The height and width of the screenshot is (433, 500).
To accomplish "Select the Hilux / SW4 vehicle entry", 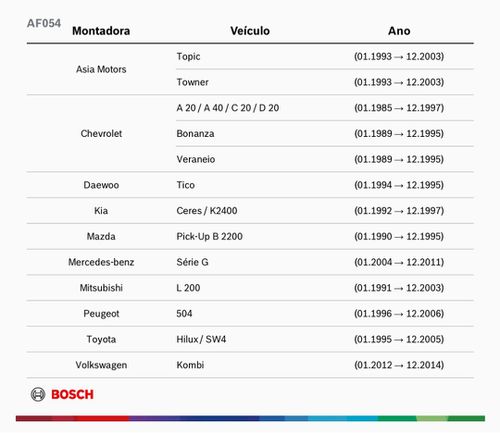I will click(x=201, y=339).
